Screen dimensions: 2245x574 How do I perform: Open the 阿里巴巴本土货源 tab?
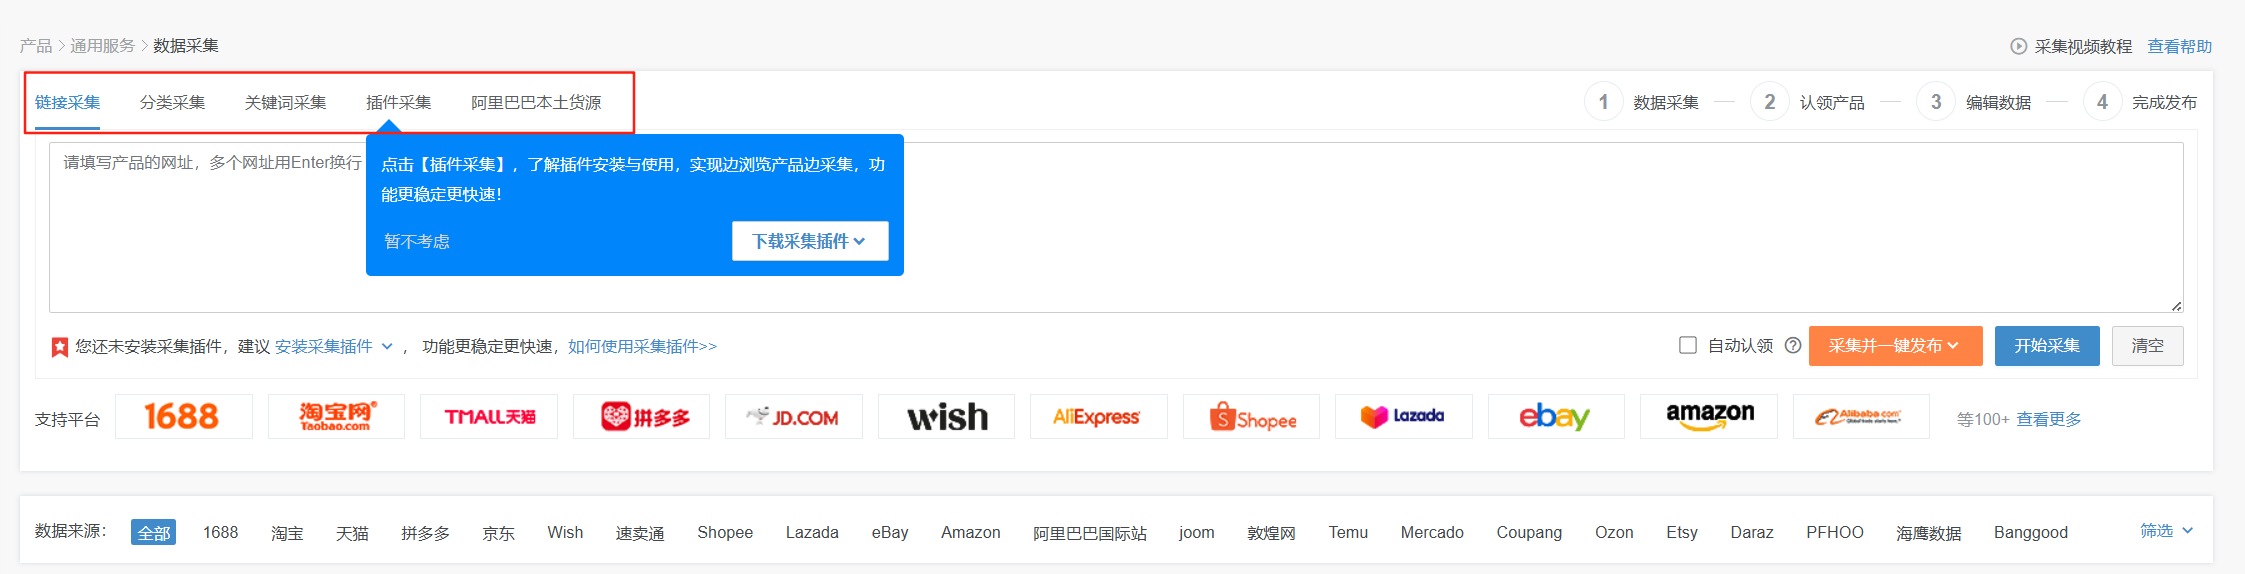[x=536, y=102]
